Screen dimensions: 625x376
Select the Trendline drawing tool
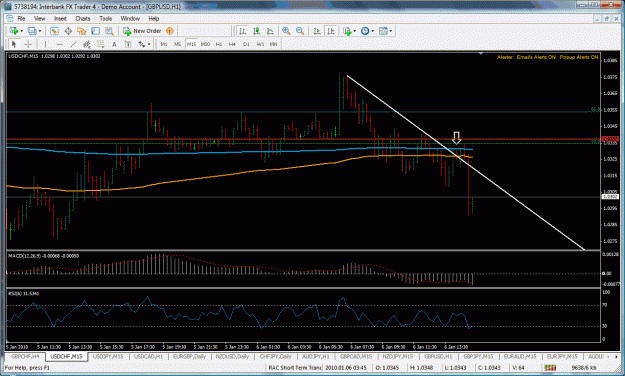coord(73,44)
